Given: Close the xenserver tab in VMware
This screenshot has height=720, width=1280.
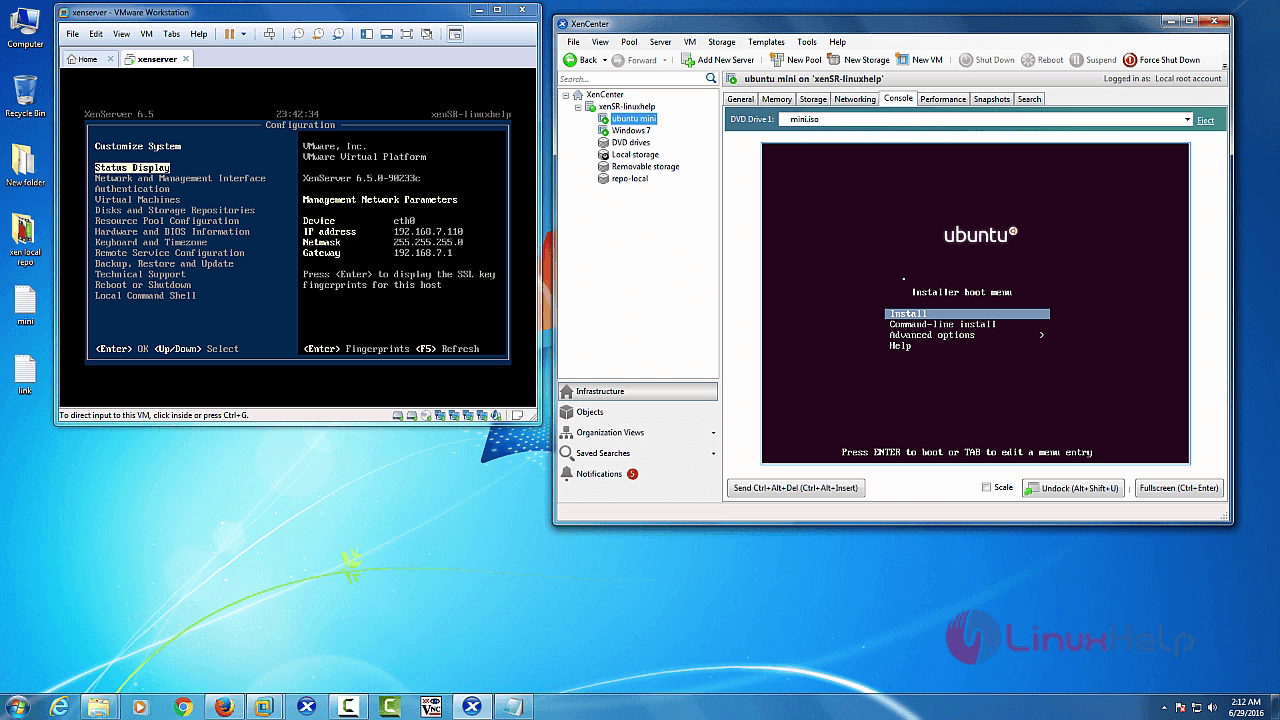Looking at the screenshot, I should coord(185,59).
